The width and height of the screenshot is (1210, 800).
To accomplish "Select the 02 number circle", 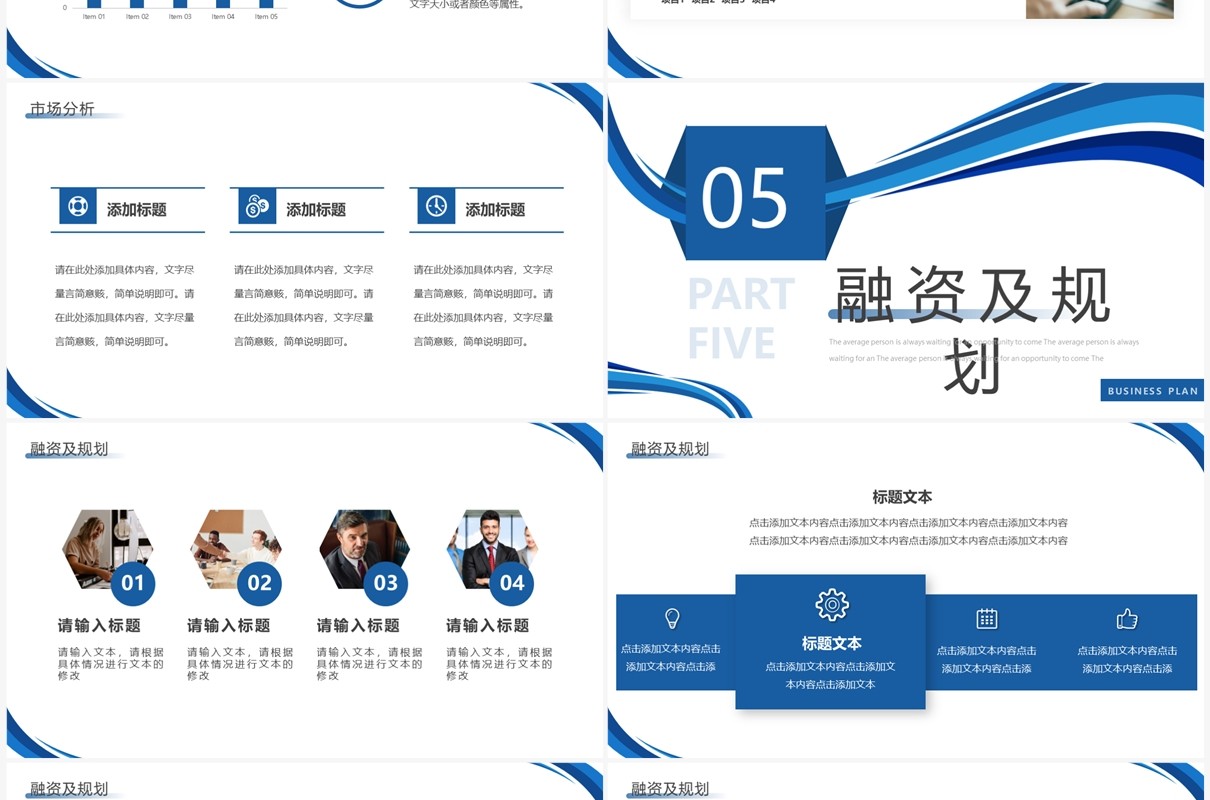I will [x=260, y=583].
